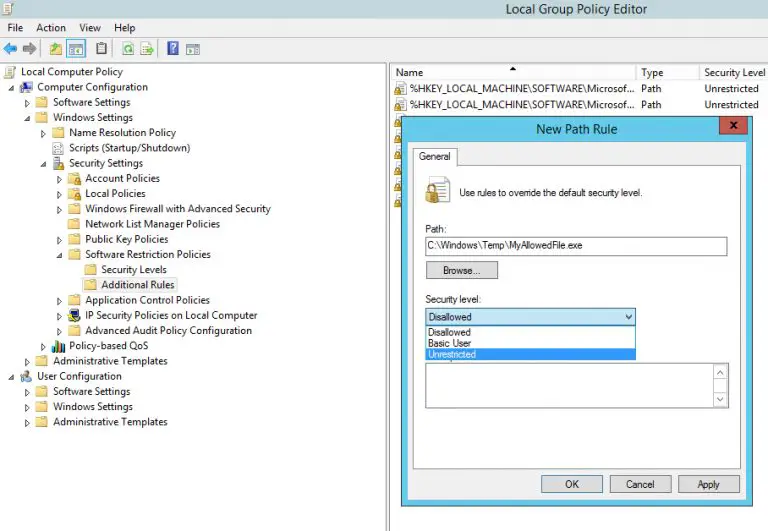Open Help via blue question mark icon
This screenshot has width=768, height=531.
173,48
